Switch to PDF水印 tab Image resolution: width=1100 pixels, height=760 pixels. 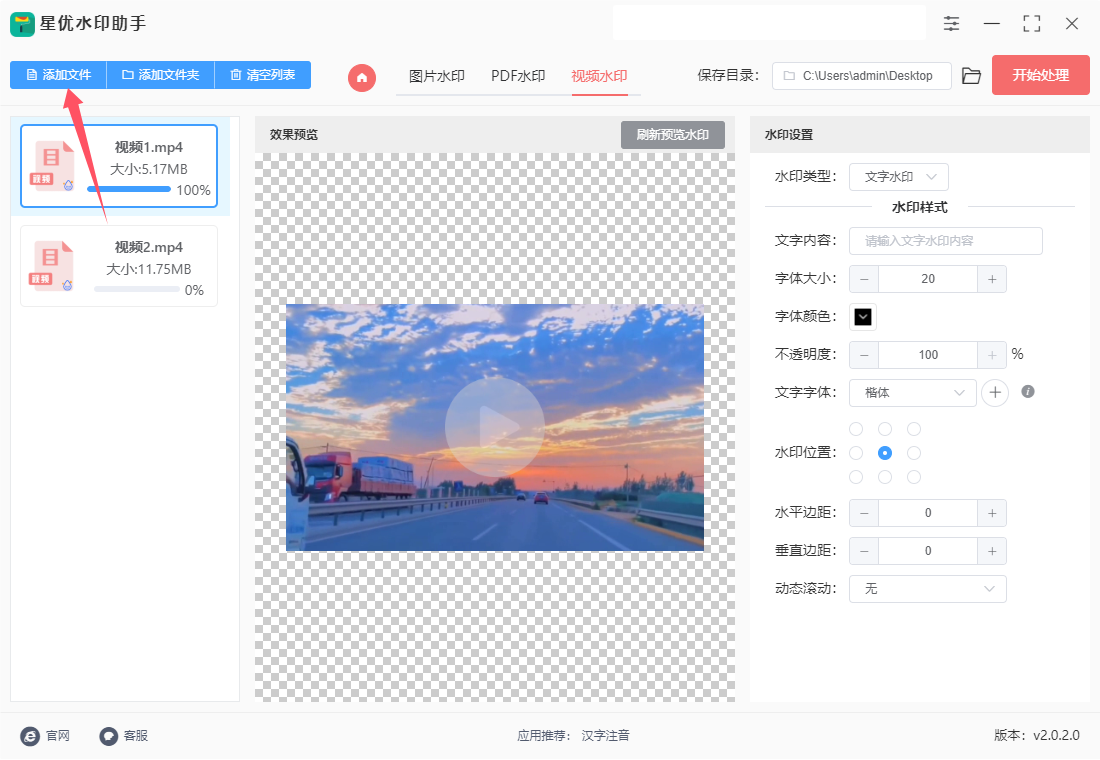pos(518,76)
